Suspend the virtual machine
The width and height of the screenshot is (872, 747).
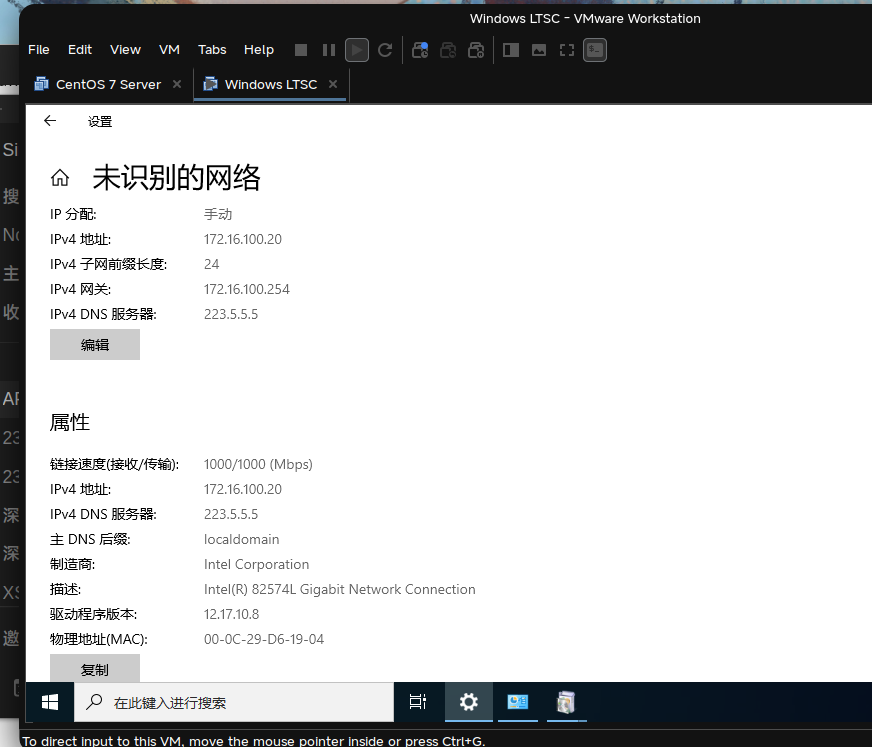click(328, 49)
